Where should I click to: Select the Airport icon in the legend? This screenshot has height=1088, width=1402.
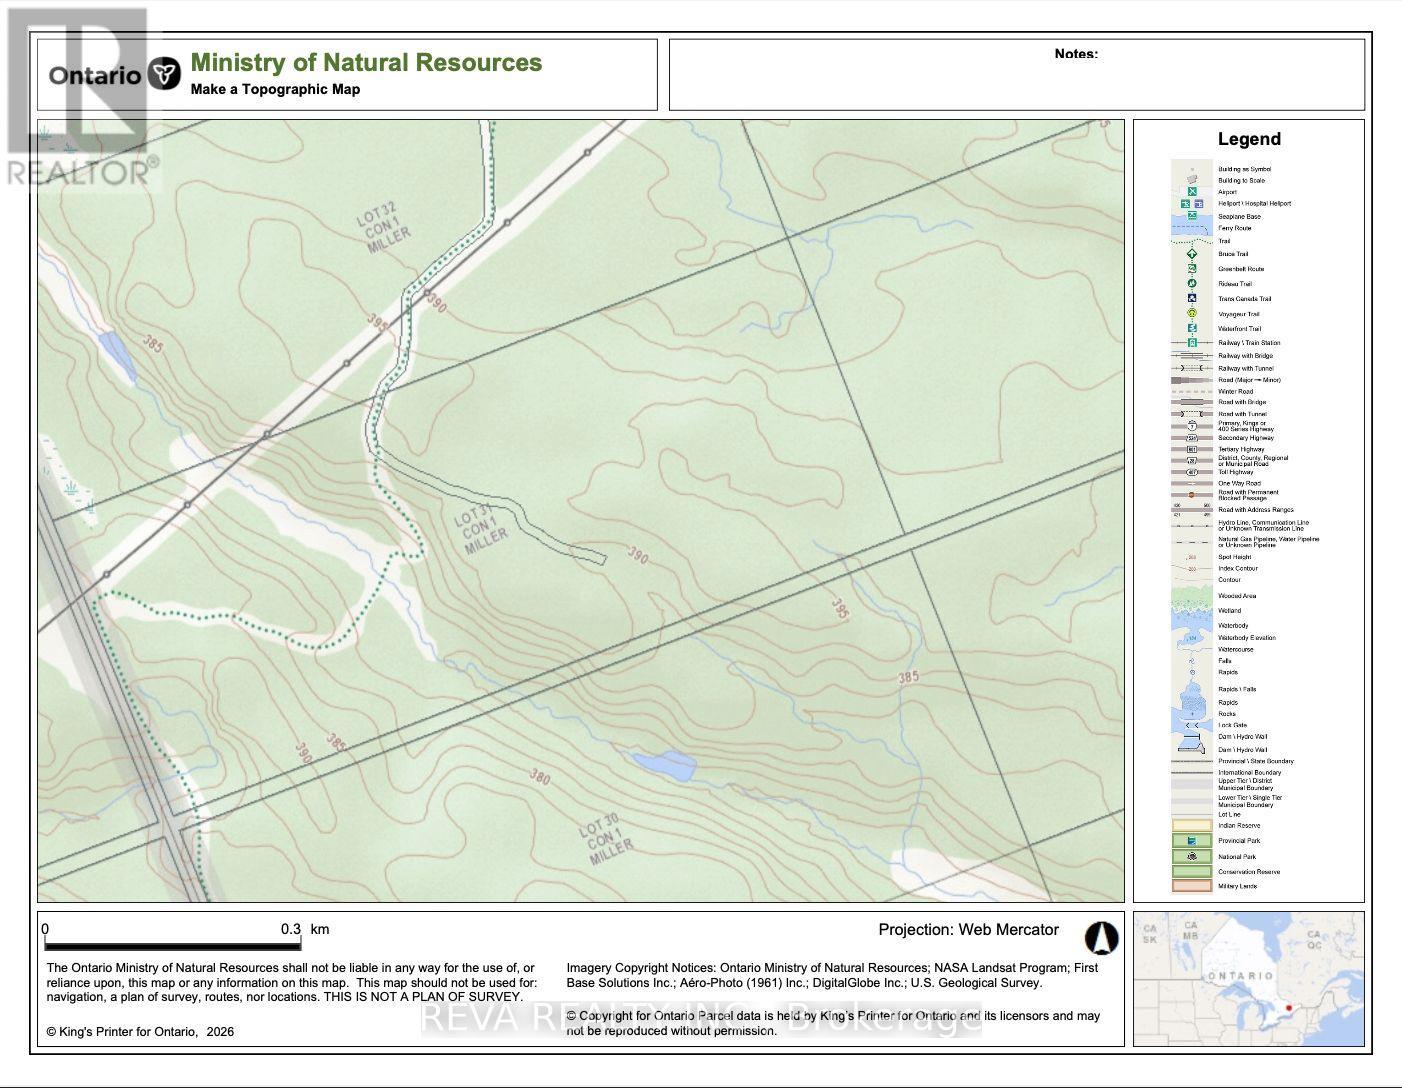coord(1192,191)
